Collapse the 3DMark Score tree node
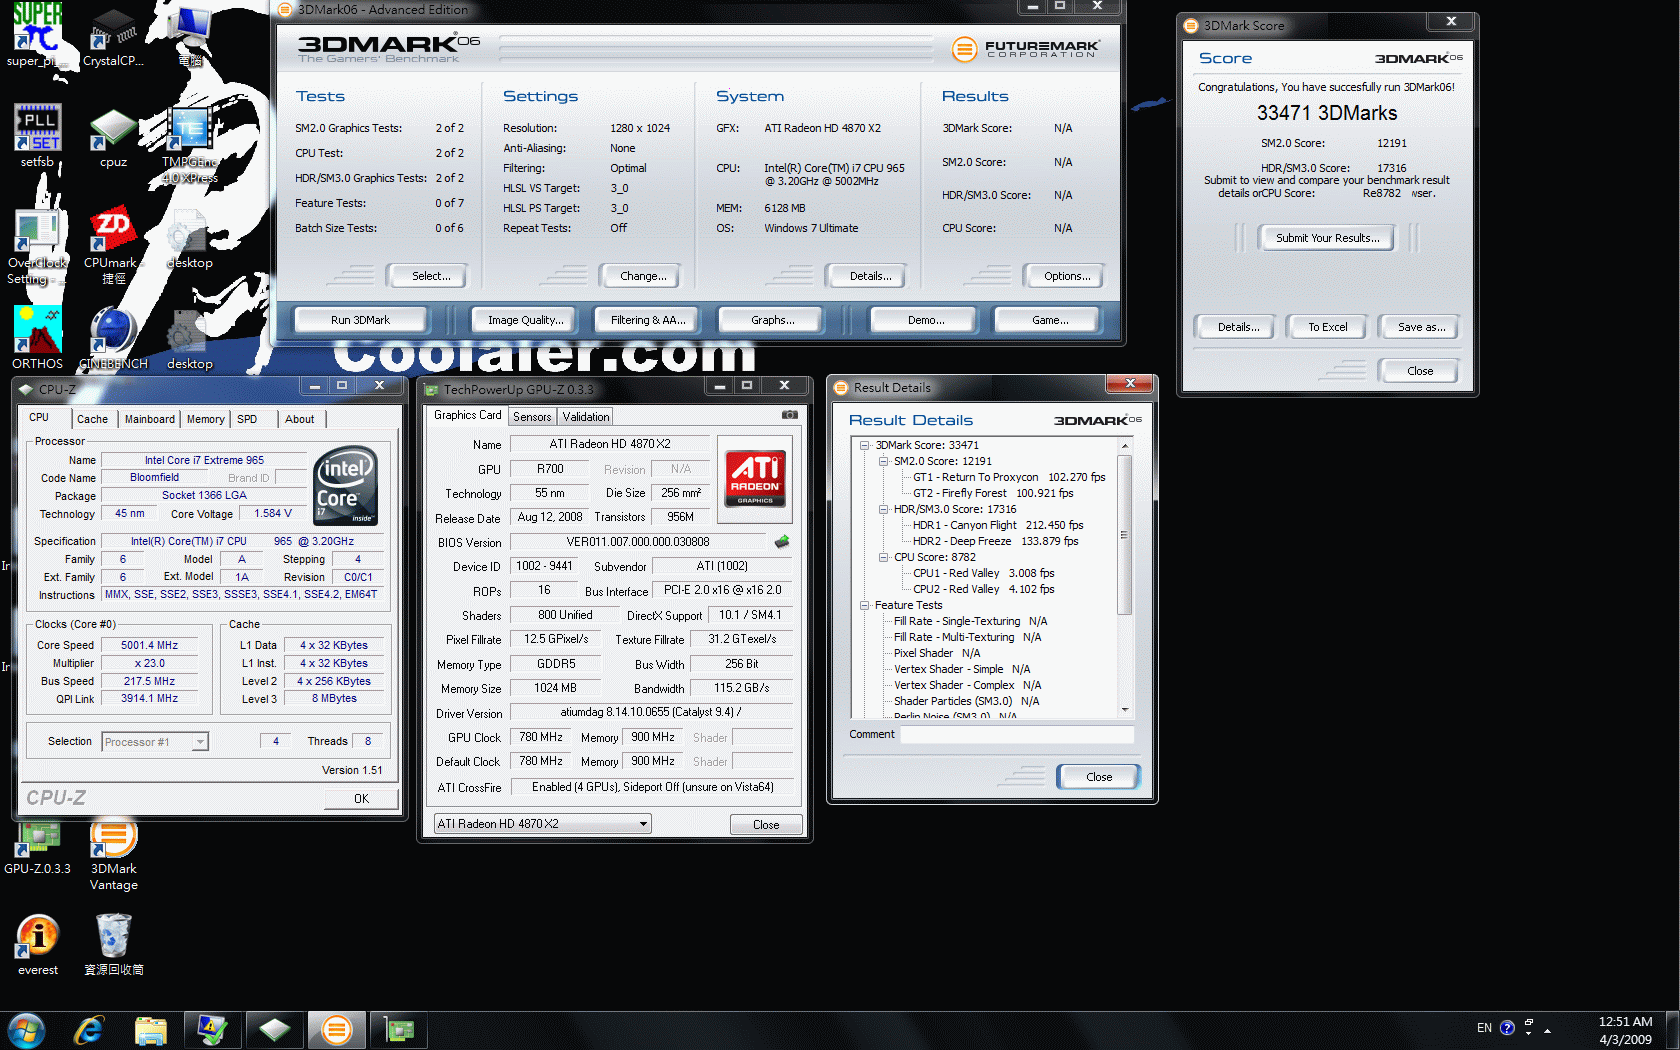The height and width of the screenshot is (1050, 1680). coord(865,445)
